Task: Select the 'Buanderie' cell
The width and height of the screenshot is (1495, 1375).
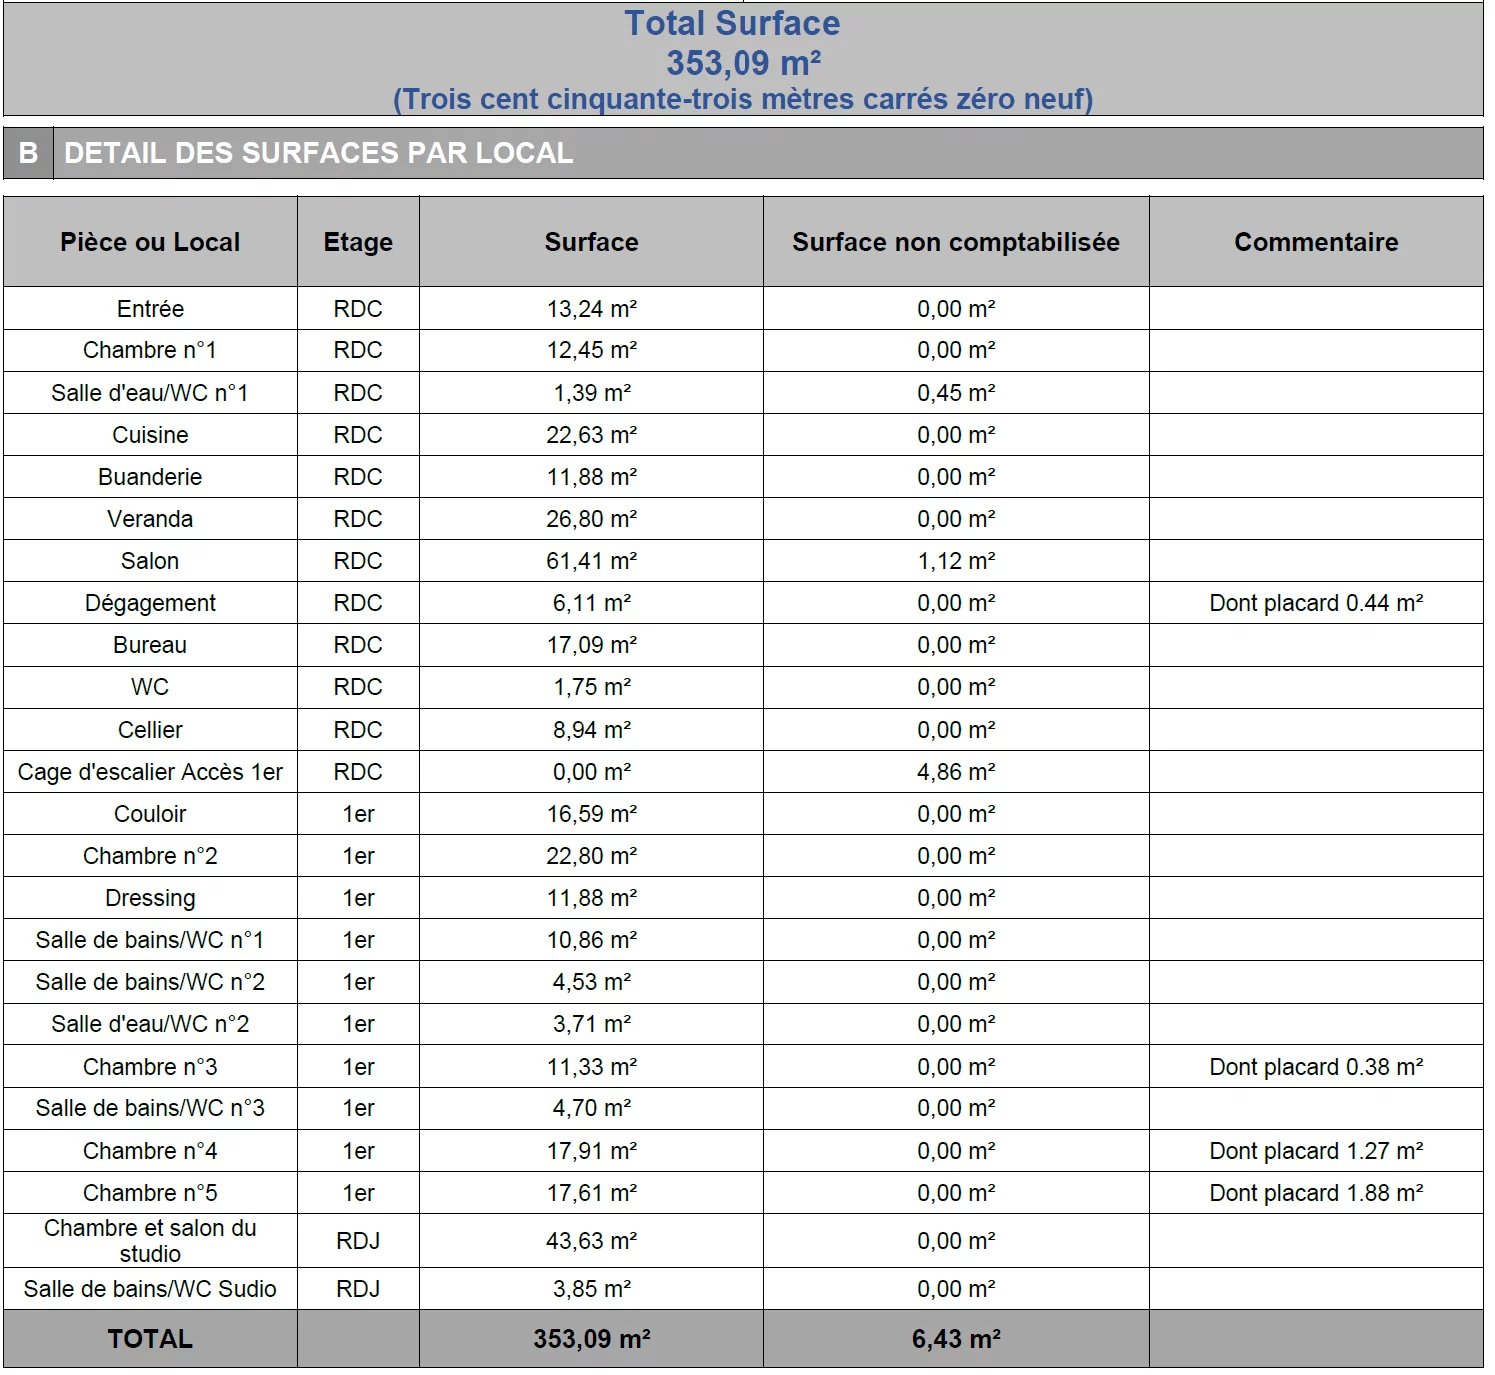Action: [x=150, y=477]
